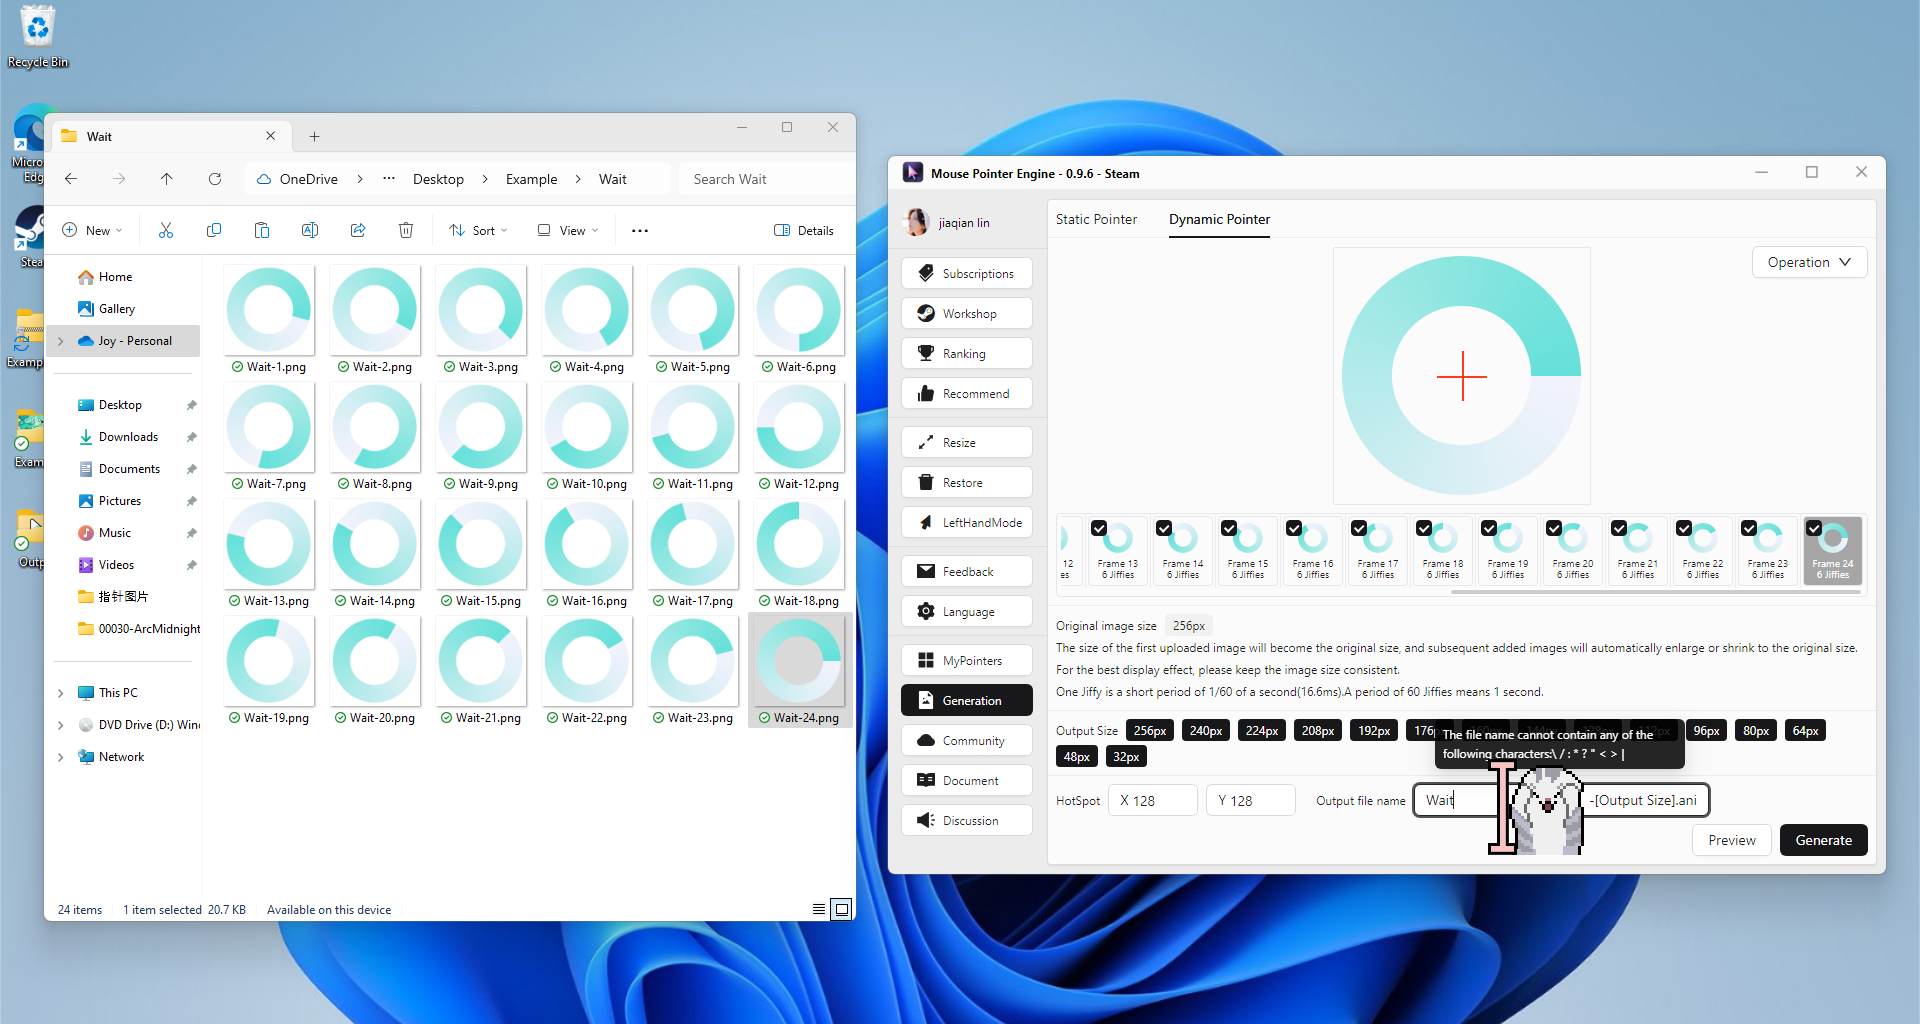This screenshot has height=1024, width=1920.
Task: Open the Workshop Steam icon in sidebar
Action: (926, 313)
